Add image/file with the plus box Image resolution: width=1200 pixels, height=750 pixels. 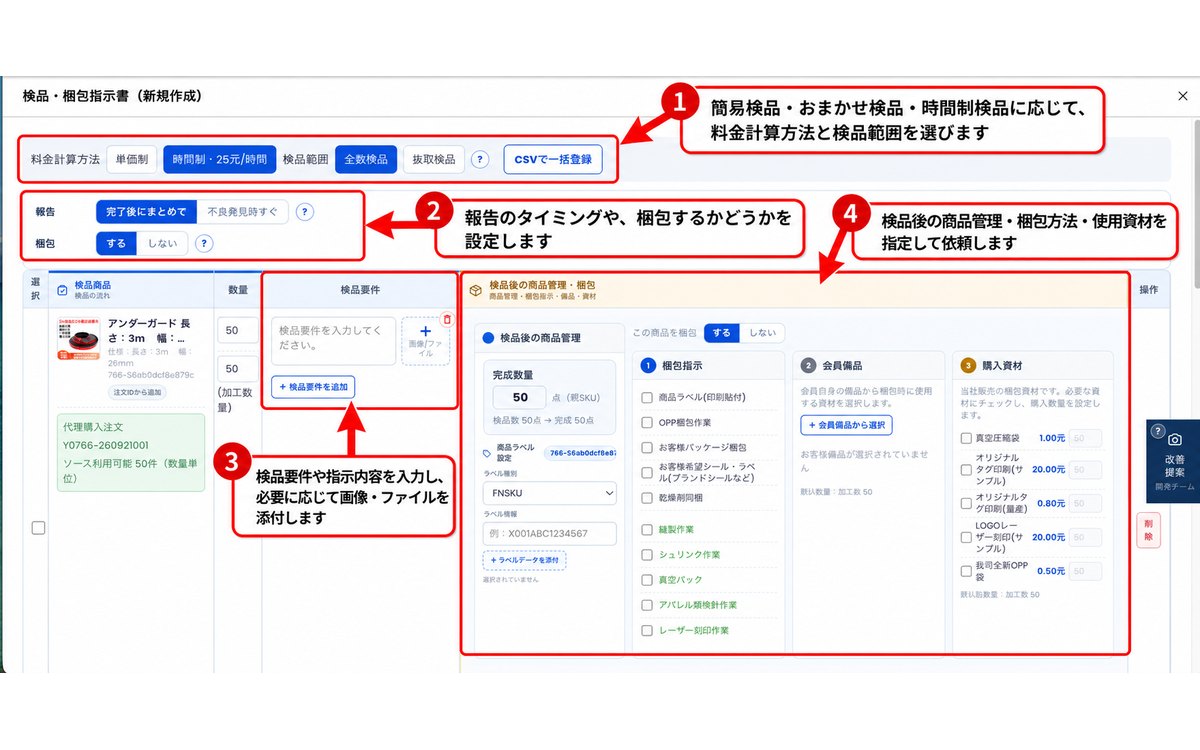click(425, 341)
